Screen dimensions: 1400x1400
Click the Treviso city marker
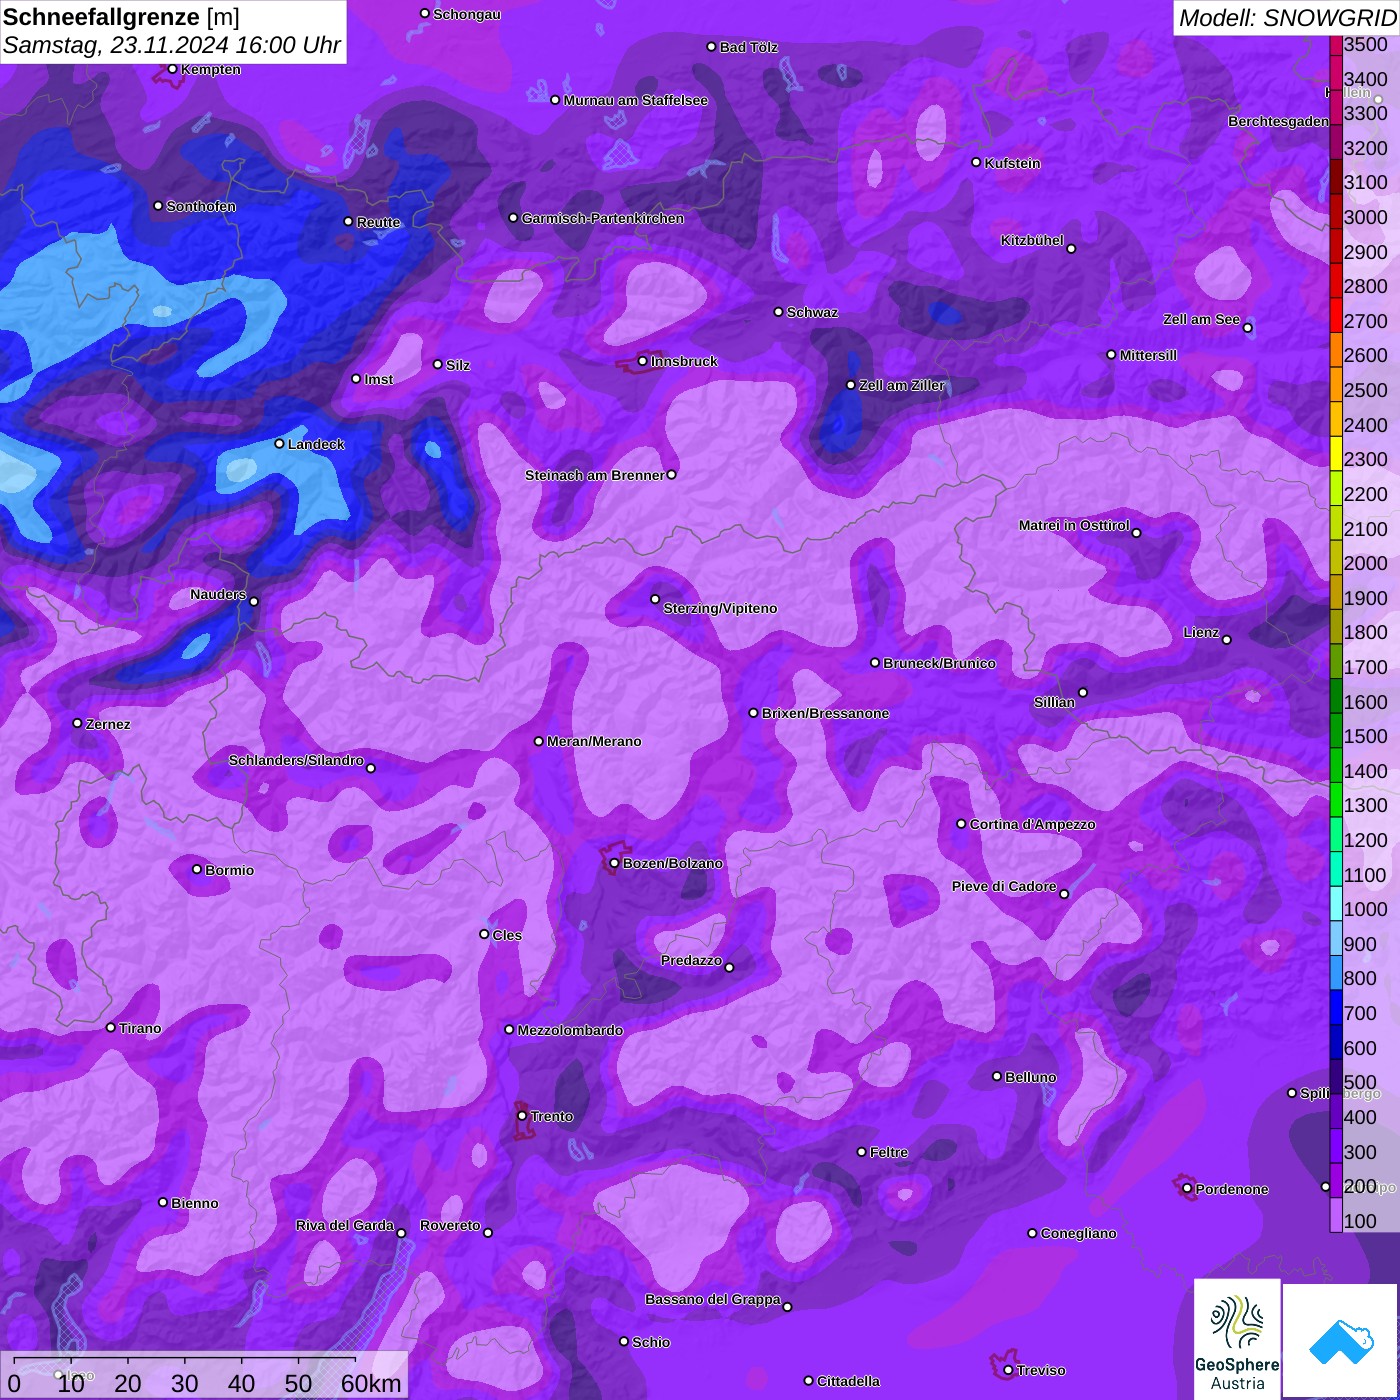tap(1008, 1370)
